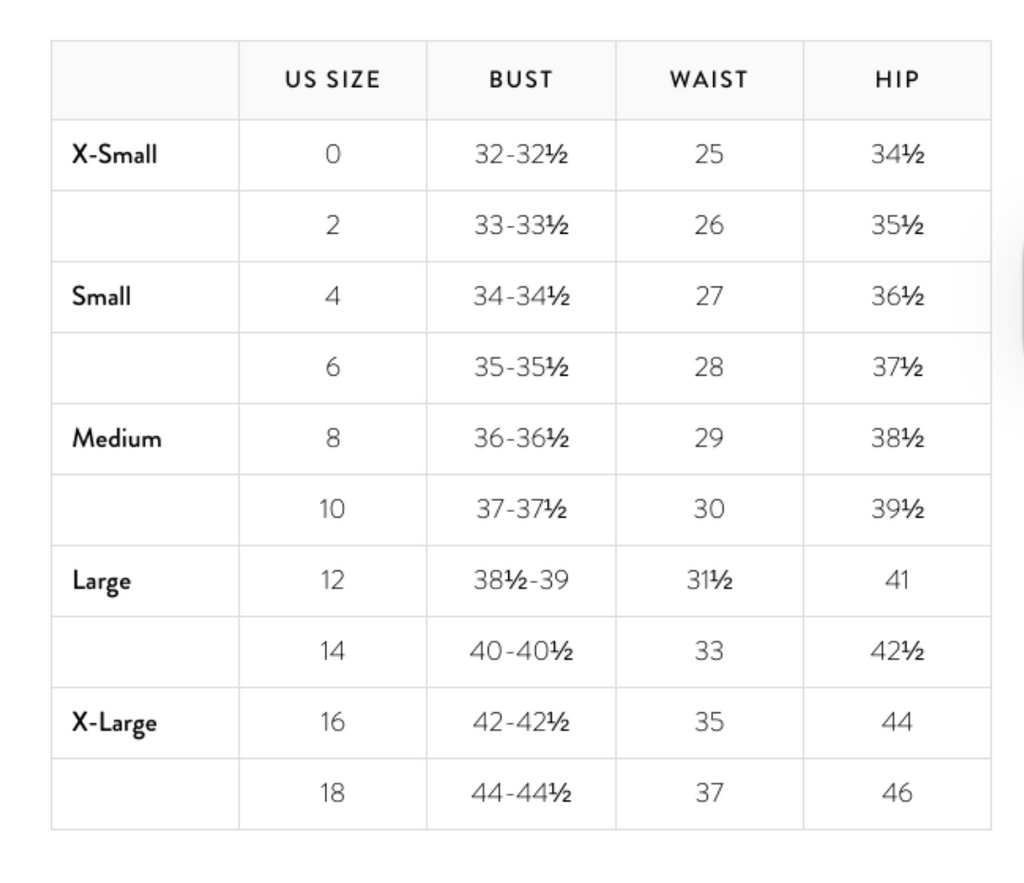Image resolution: width=1024 pixels, height=883 pixels.
Task: Click the Medium row label
Action: click(x=116, y=439)
